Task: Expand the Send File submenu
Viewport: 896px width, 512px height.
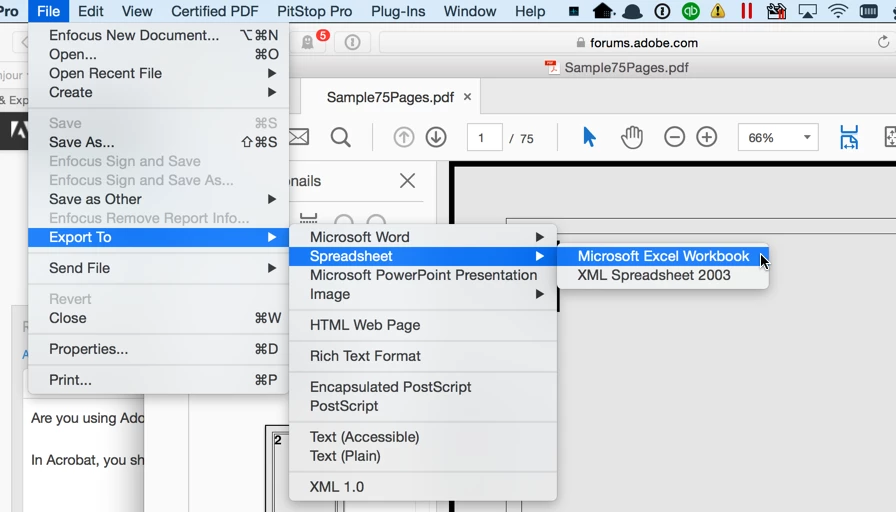Action: coord(158,268)
